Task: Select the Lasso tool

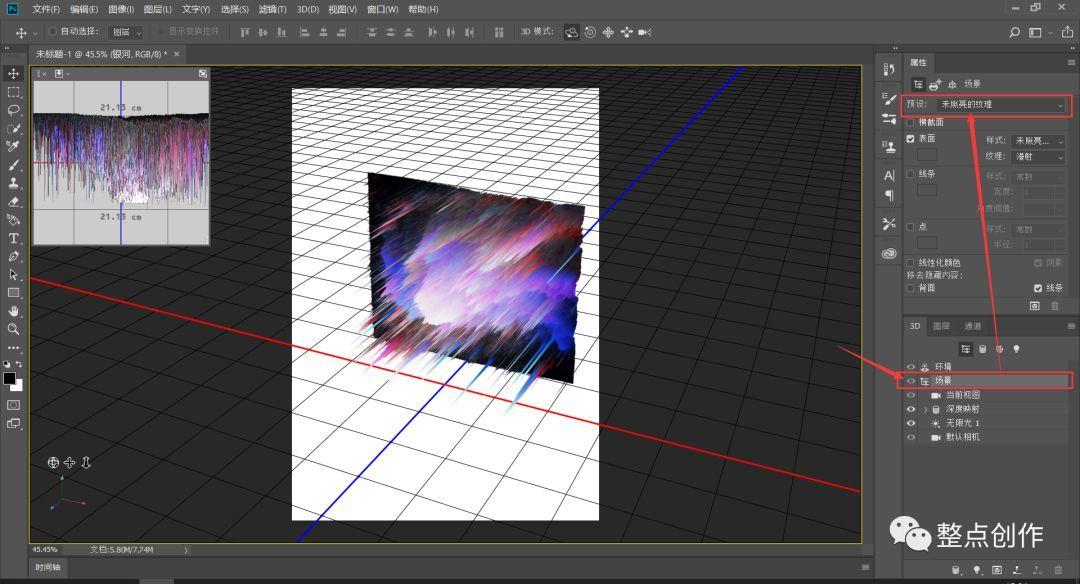Action: (13, 111)
